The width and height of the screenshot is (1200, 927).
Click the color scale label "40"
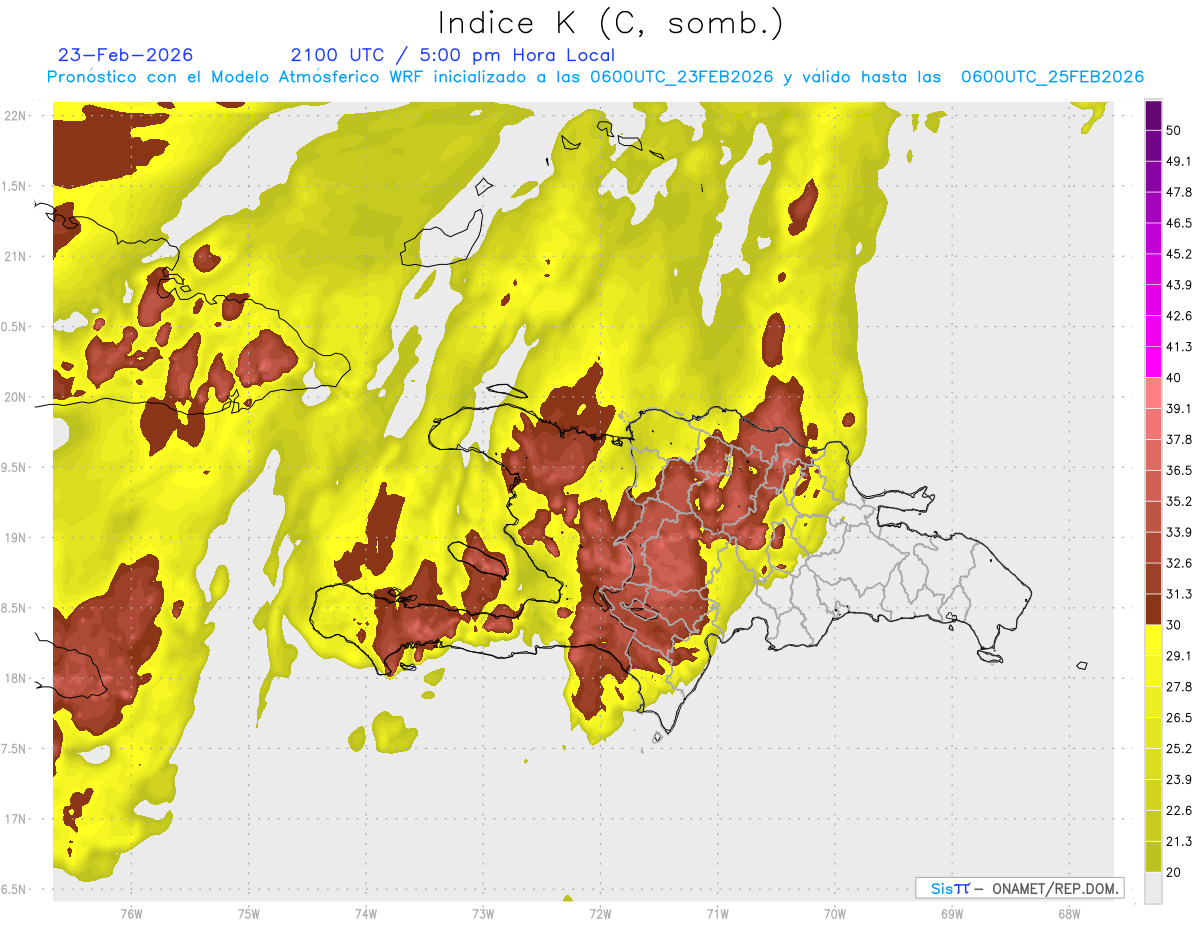(x=1175, y=378)
